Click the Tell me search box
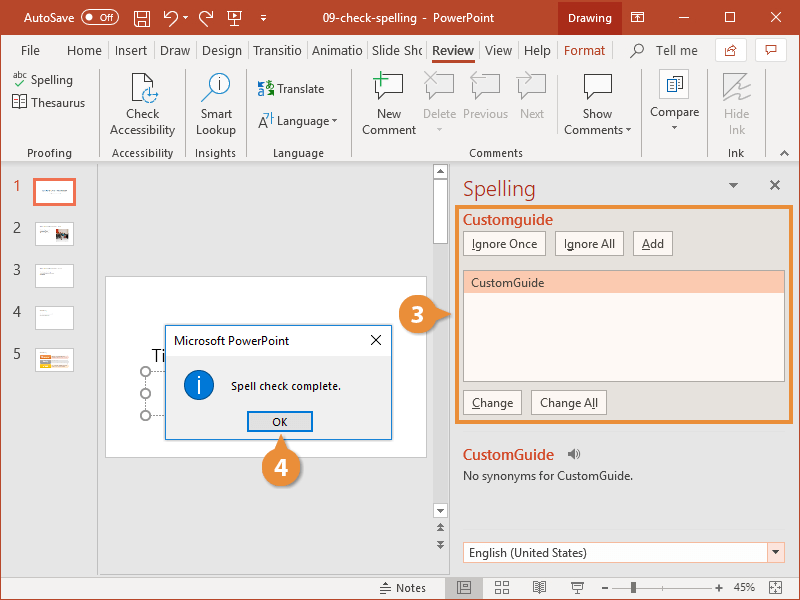The image size is (800, 600). [663, 51]
